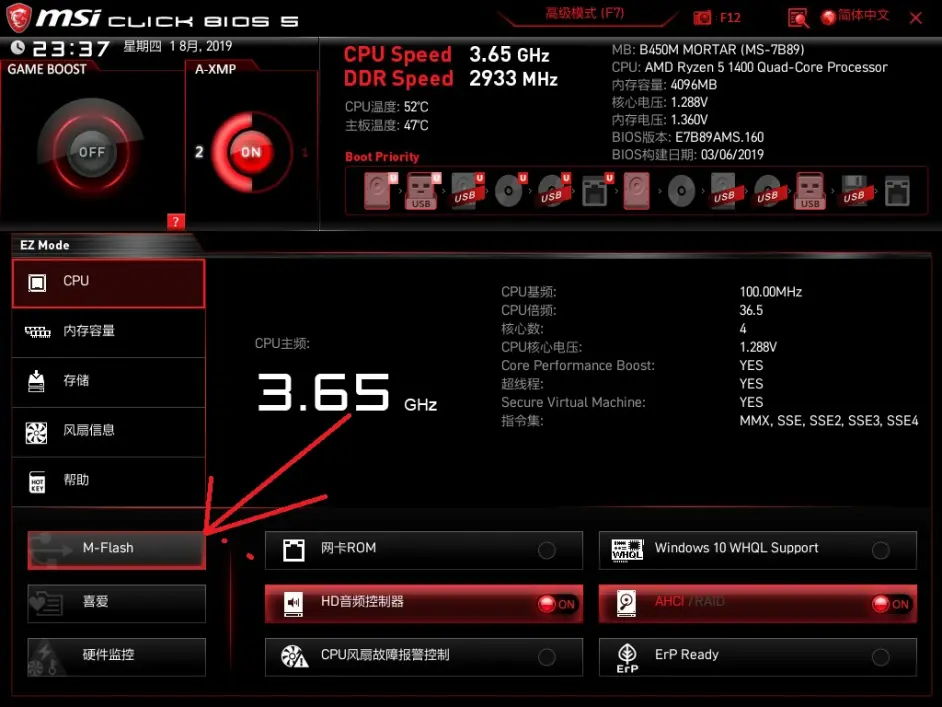
Task: Click the first boot priority device icon
Action: (x=379, y=190)
